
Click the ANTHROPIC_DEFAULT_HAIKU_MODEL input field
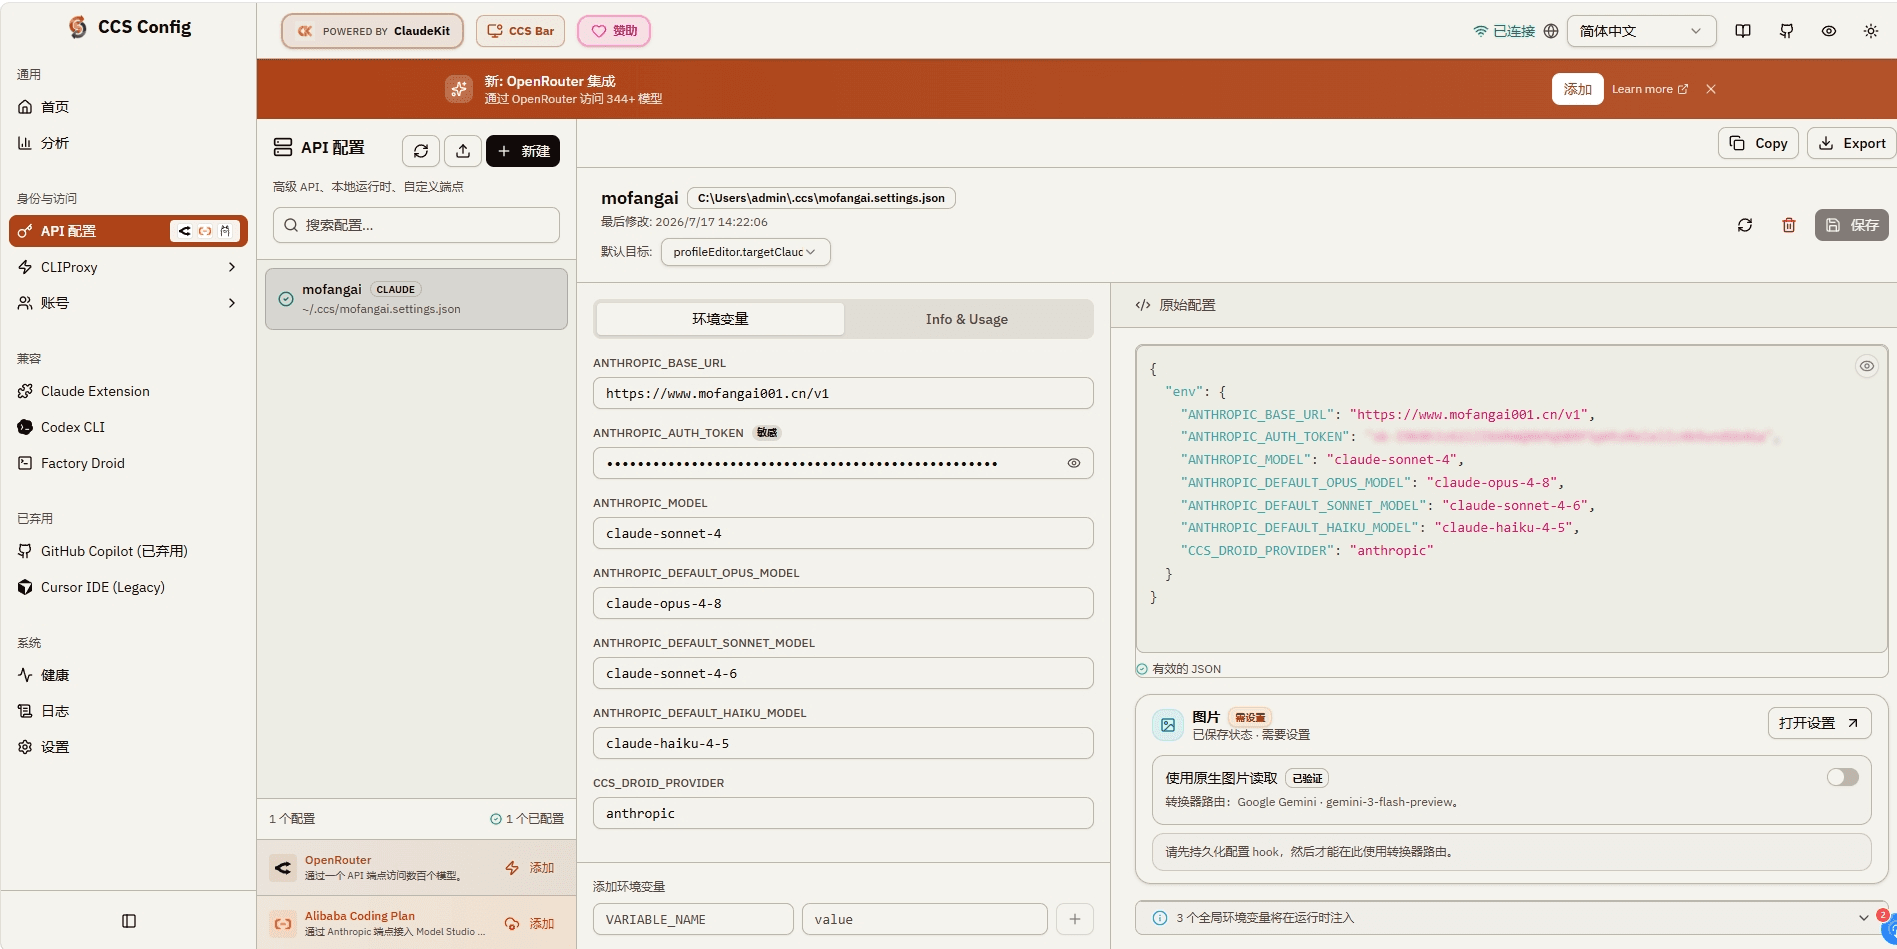[x=843, y=743]
